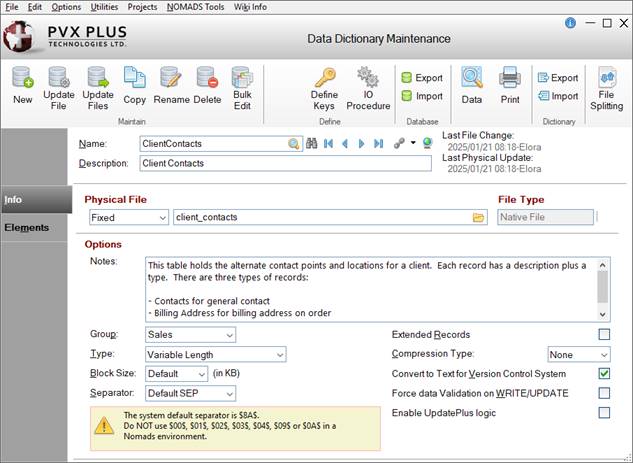Click the Bulk Edit icon
633x463 pixels.
(241, 80)
